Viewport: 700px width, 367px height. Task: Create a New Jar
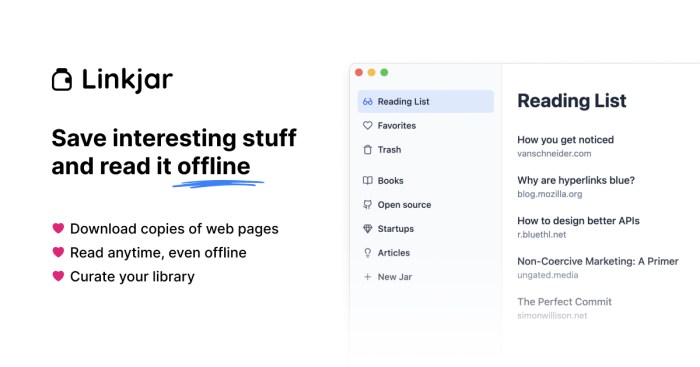point(425,277)
